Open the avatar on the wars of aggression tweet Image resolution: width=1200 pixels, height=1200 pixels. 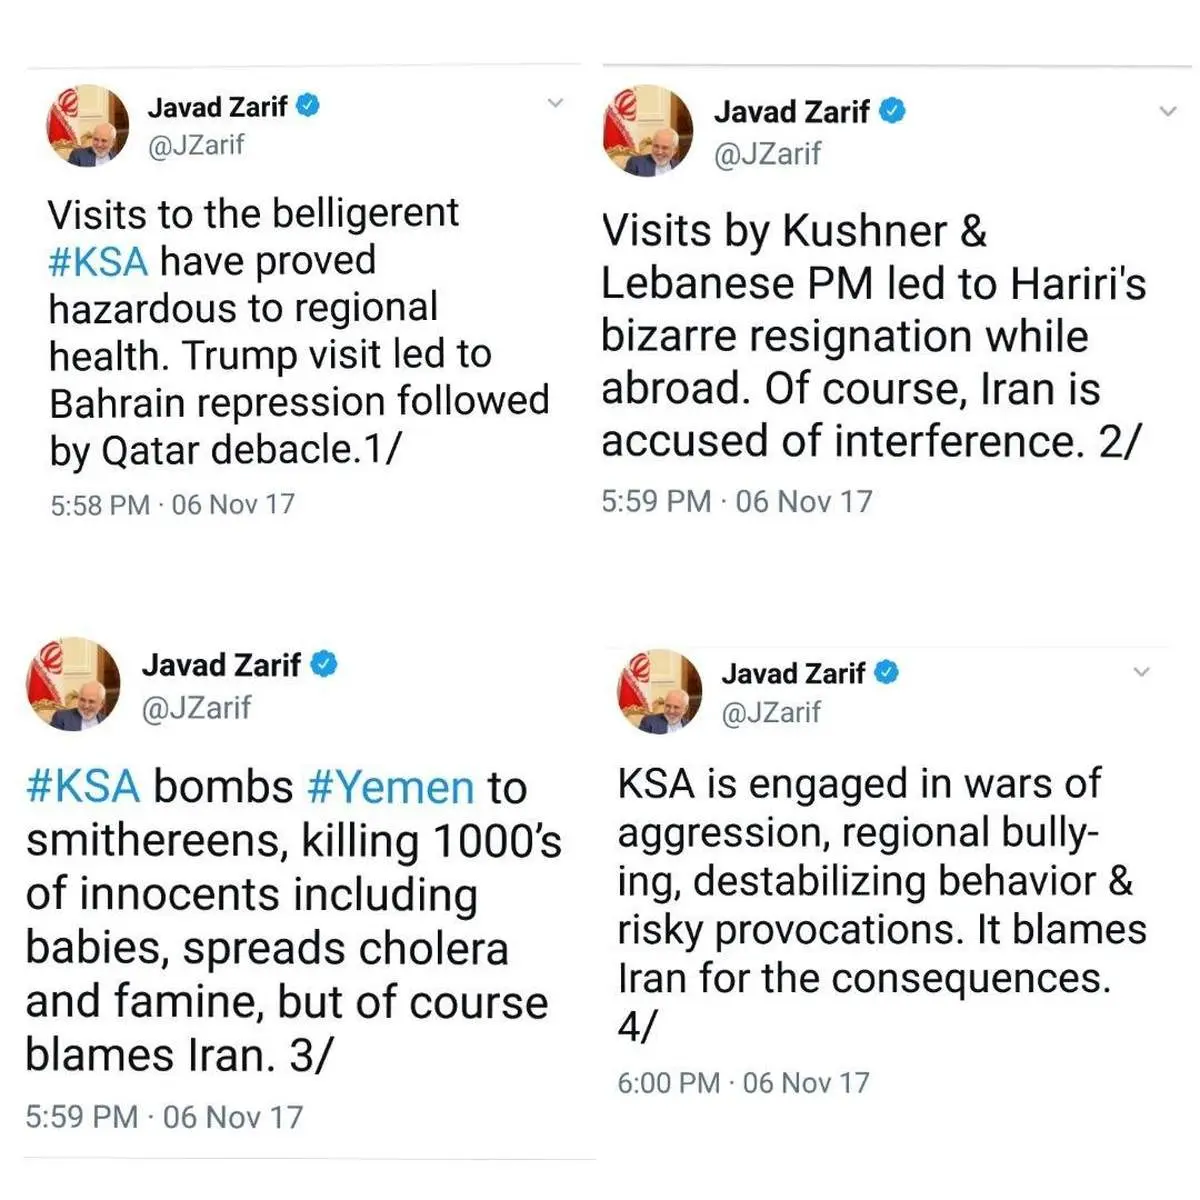(x=660, y=691)
